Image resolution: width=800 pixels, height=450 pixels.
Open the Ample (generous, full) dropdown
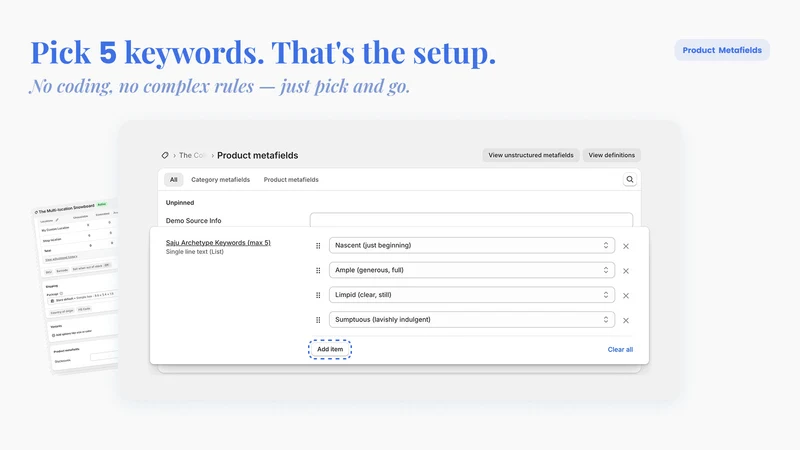click(x=472, y=270)
